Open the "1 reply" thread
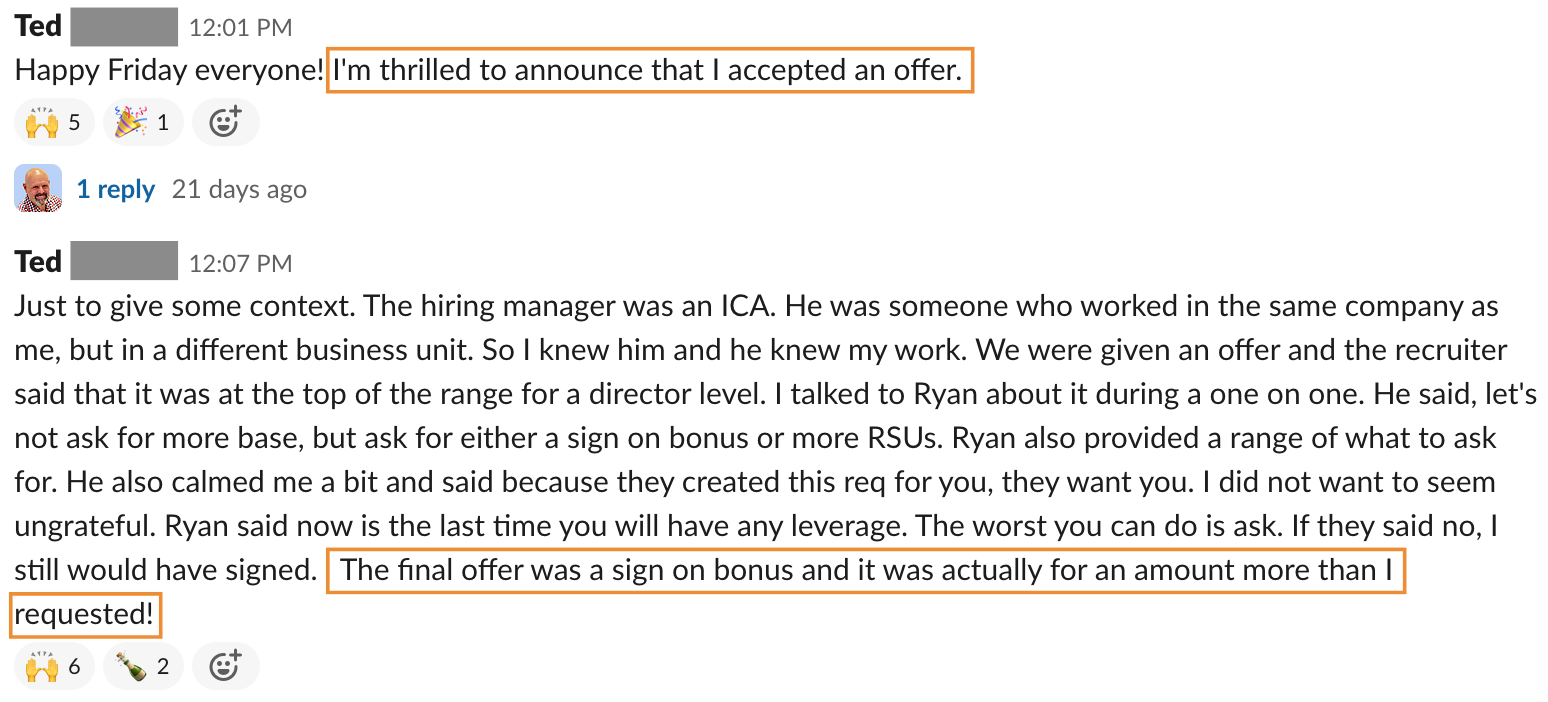The image size is (1548, 702). pos(116,189)
